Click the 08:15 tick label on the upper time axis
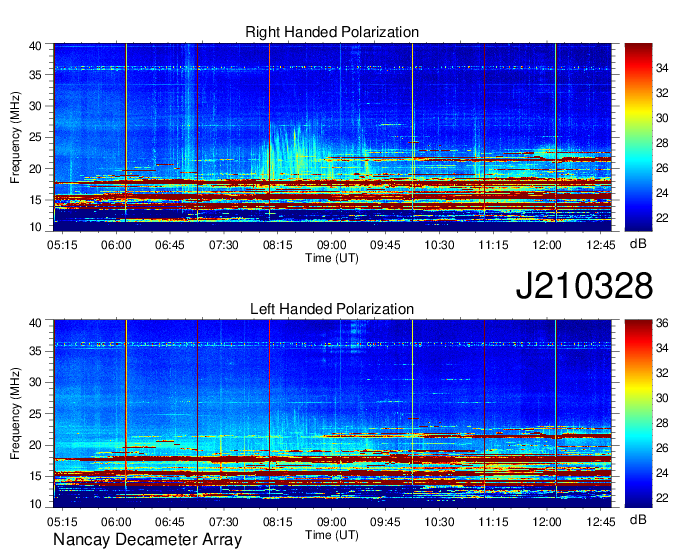680x552 pixels. click(278, 245)
